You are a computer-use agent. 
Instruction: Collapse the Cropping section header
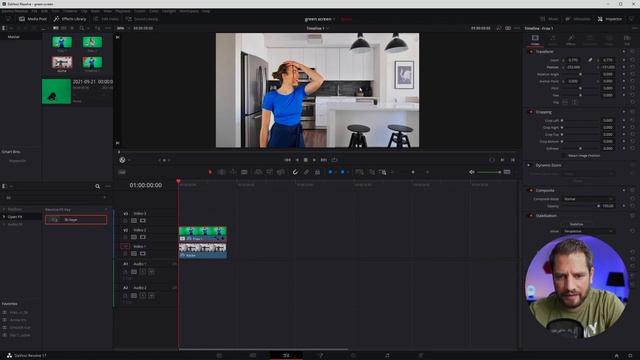(x=544, y=112)
